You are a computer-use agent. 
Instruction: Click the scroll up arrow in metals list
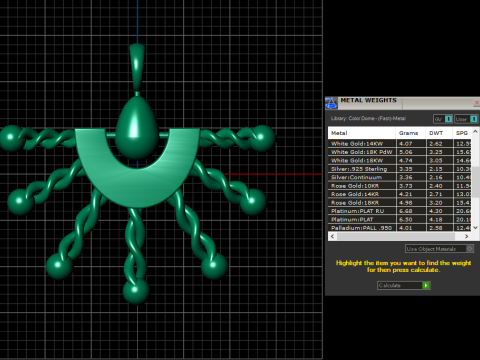475,132
